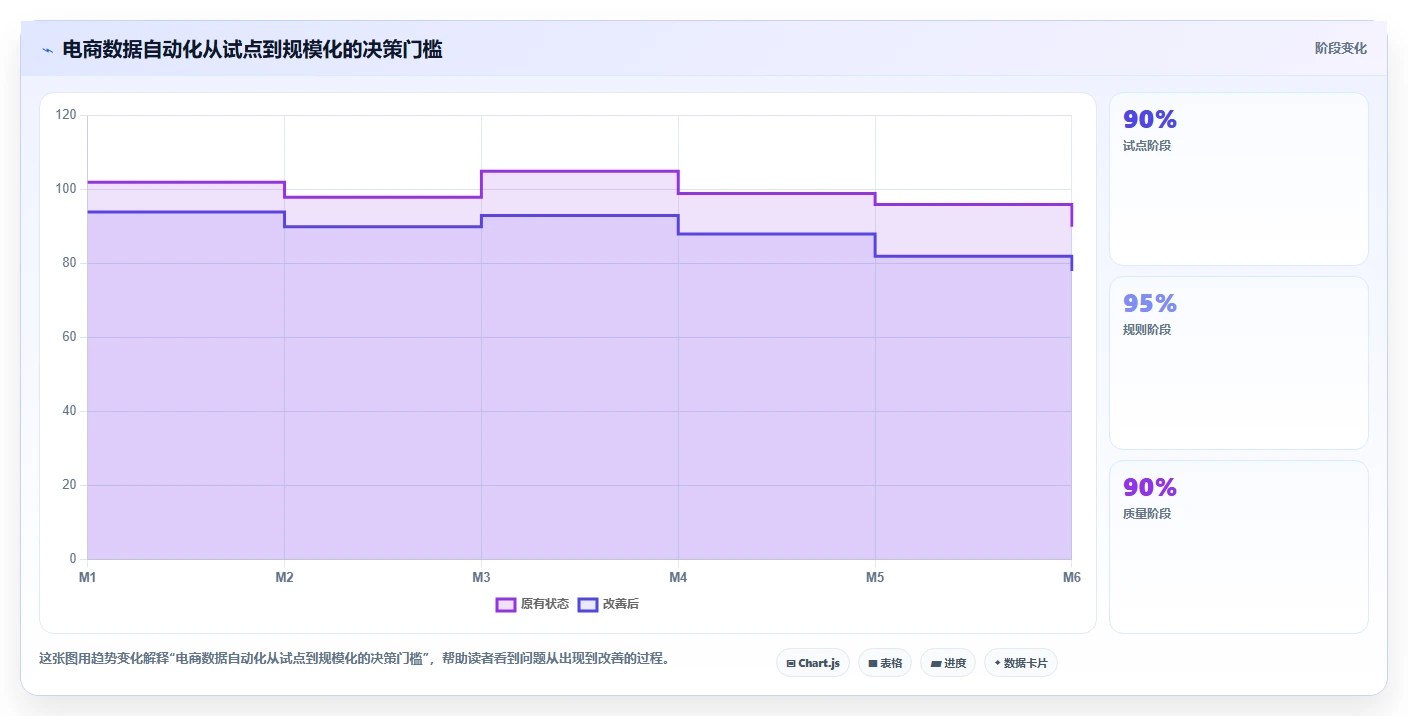Click the purple 原有状态 legend swatch
The height and width of the screenshot is (716, 1408).
point(506,604)
